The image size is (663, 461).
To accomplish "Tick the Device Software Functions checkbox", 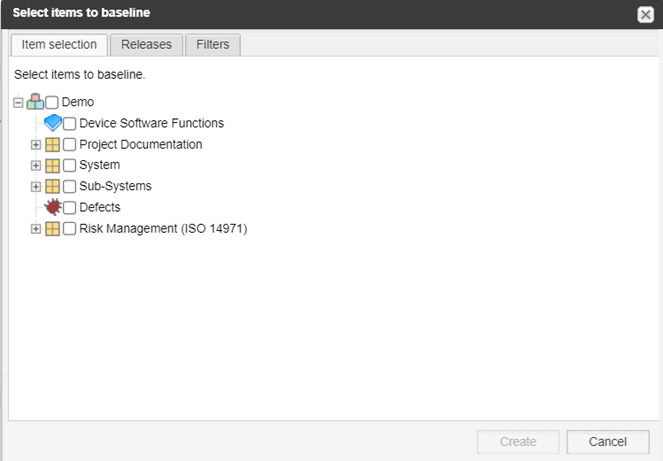I will click(69, 123).
